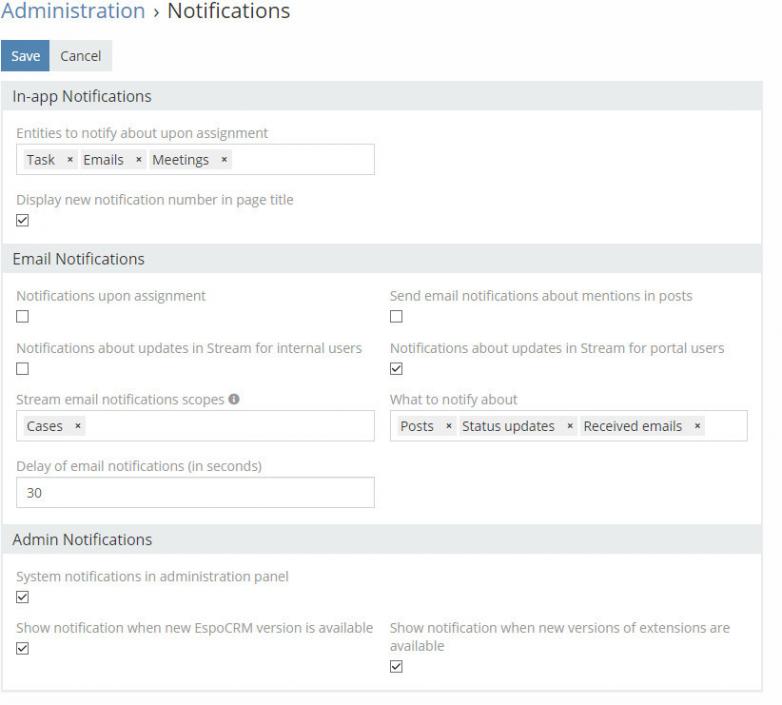The width and height of the screenshot is (782, 705).
Task: Click the email notifications delay input
Action: pos(195,492)
